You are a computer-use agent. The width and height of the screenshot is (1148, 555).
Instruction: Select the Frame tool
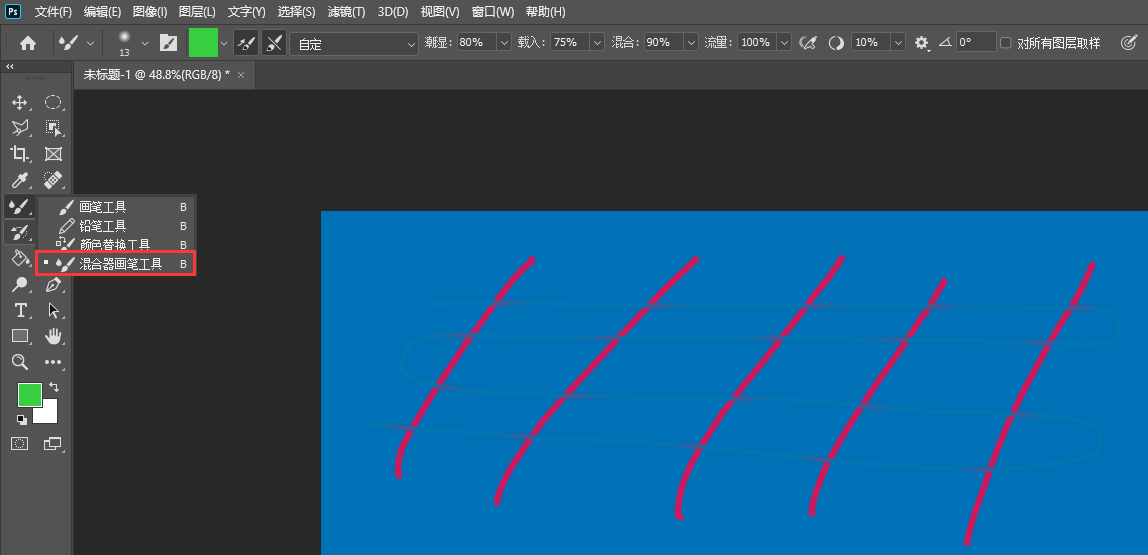(x=53, y=154)
